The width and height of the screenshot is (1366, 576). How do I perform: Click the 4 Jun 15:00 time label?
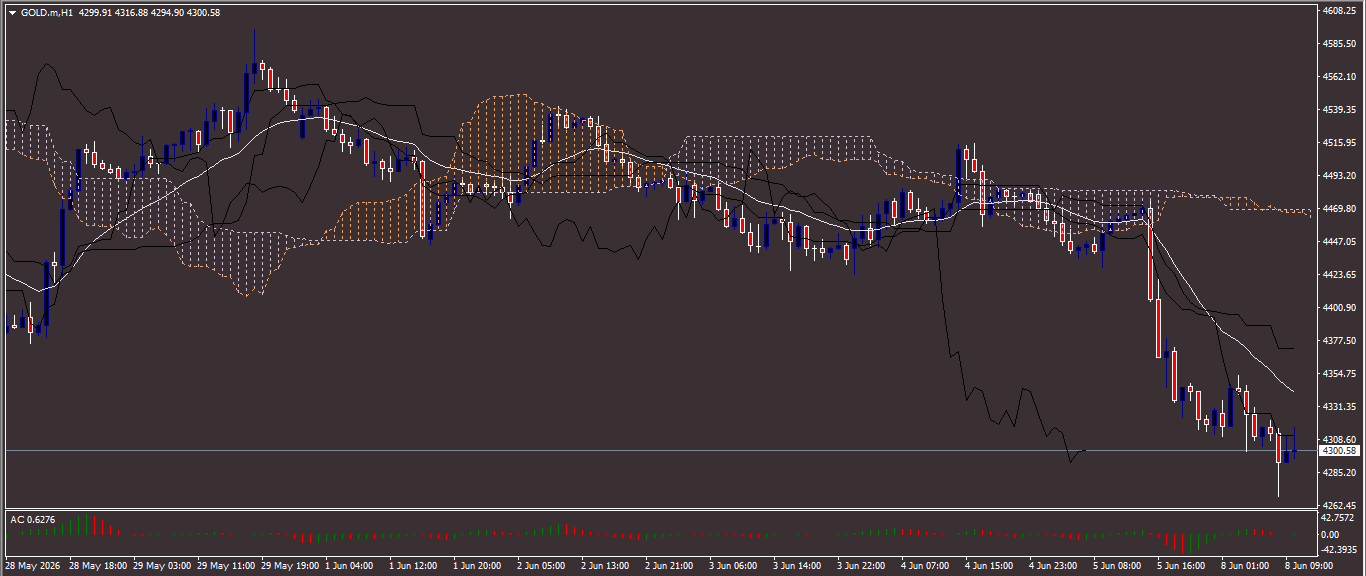pos(990,566)
